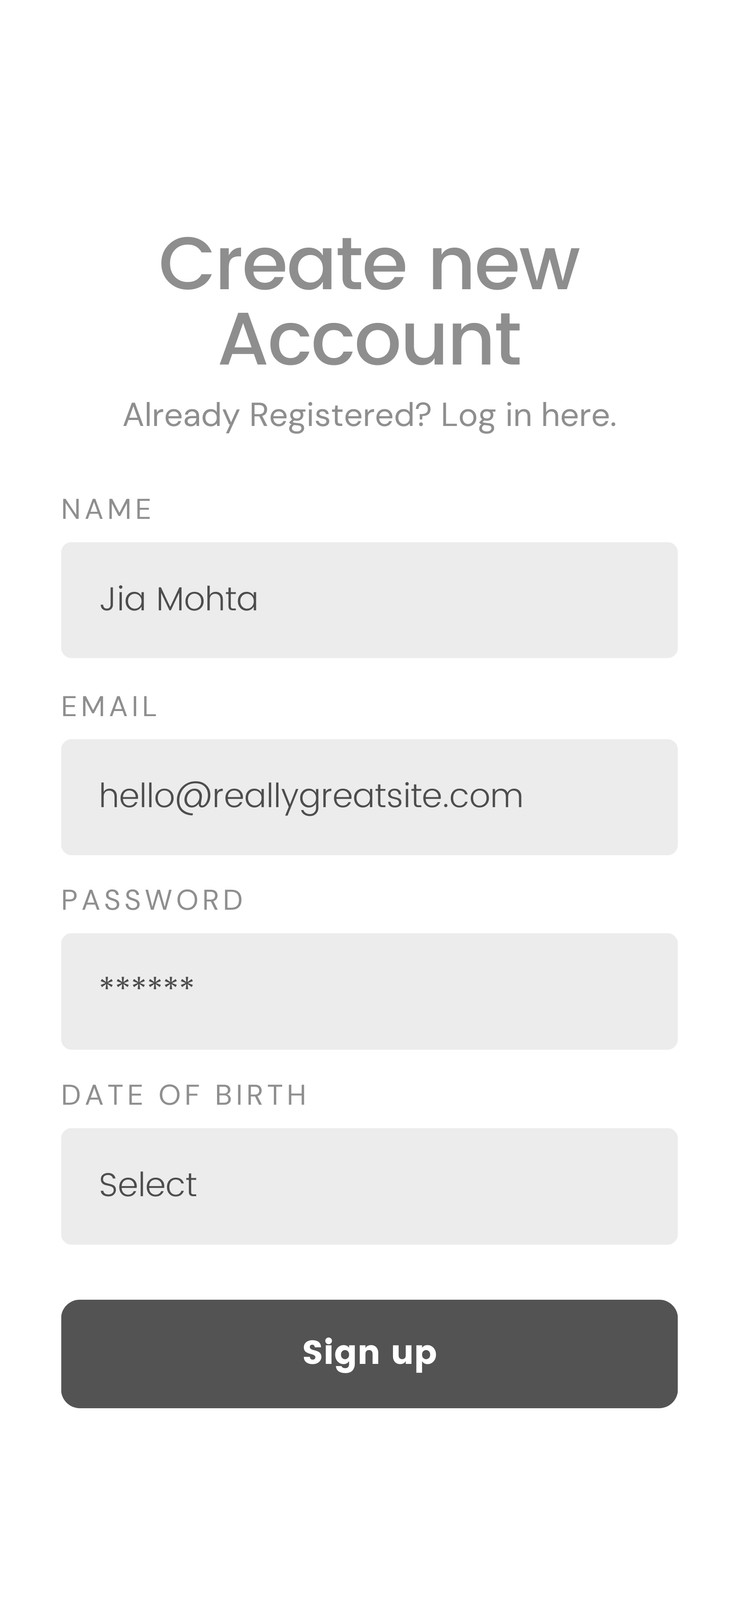Screen dimensions: 739x1600
Task: Click the empty right side of Password box
Action: pos(520,991)
